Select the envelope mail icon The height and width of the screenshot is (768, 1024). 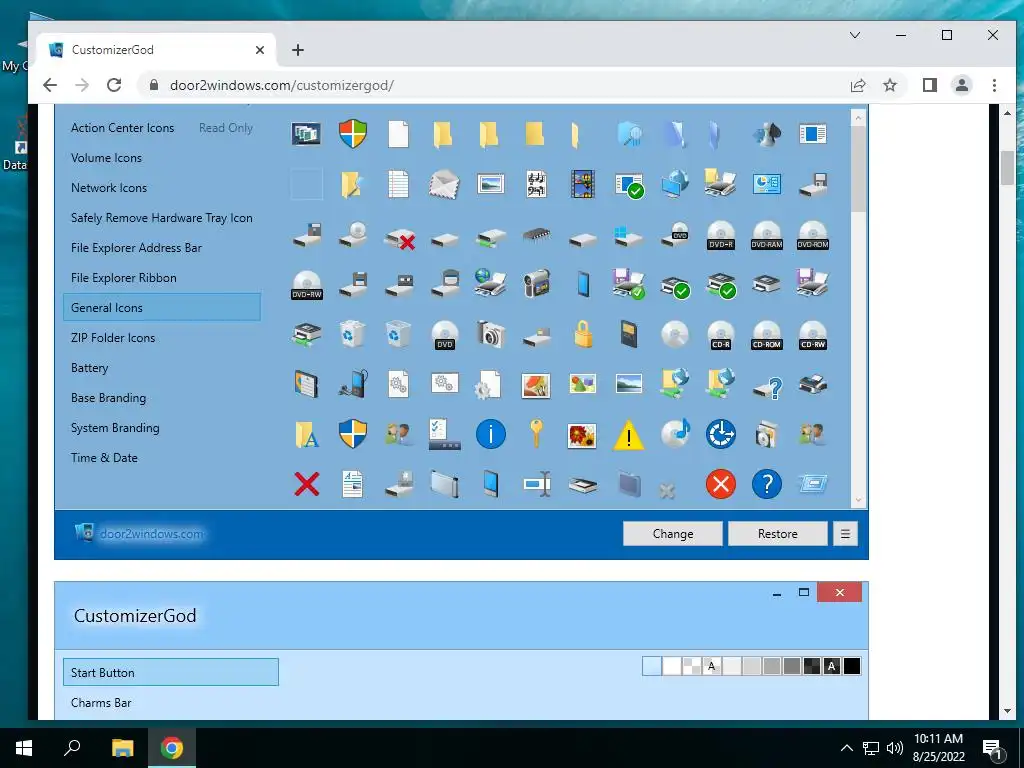444,184
